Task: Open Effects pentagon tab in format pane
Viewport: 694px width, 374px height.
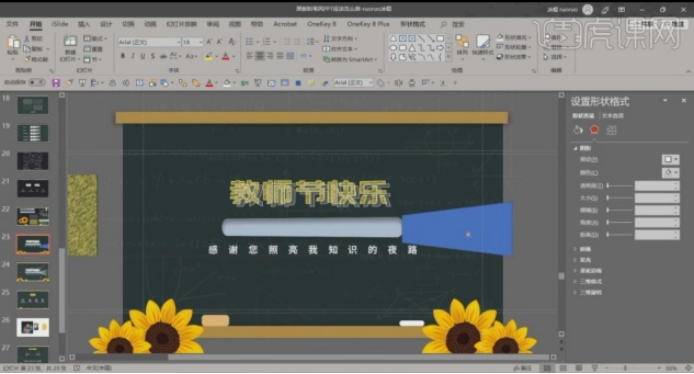Action: (x=594, y=130)
